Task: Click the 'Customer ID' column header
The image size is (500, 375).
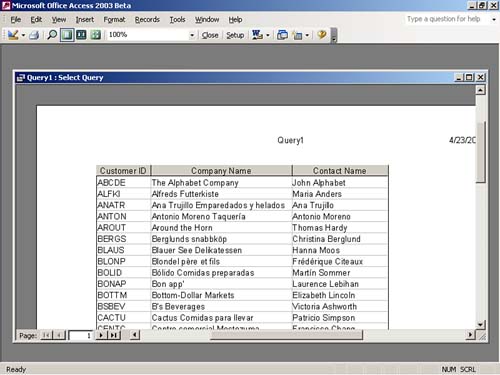Action: pos(123,171)
